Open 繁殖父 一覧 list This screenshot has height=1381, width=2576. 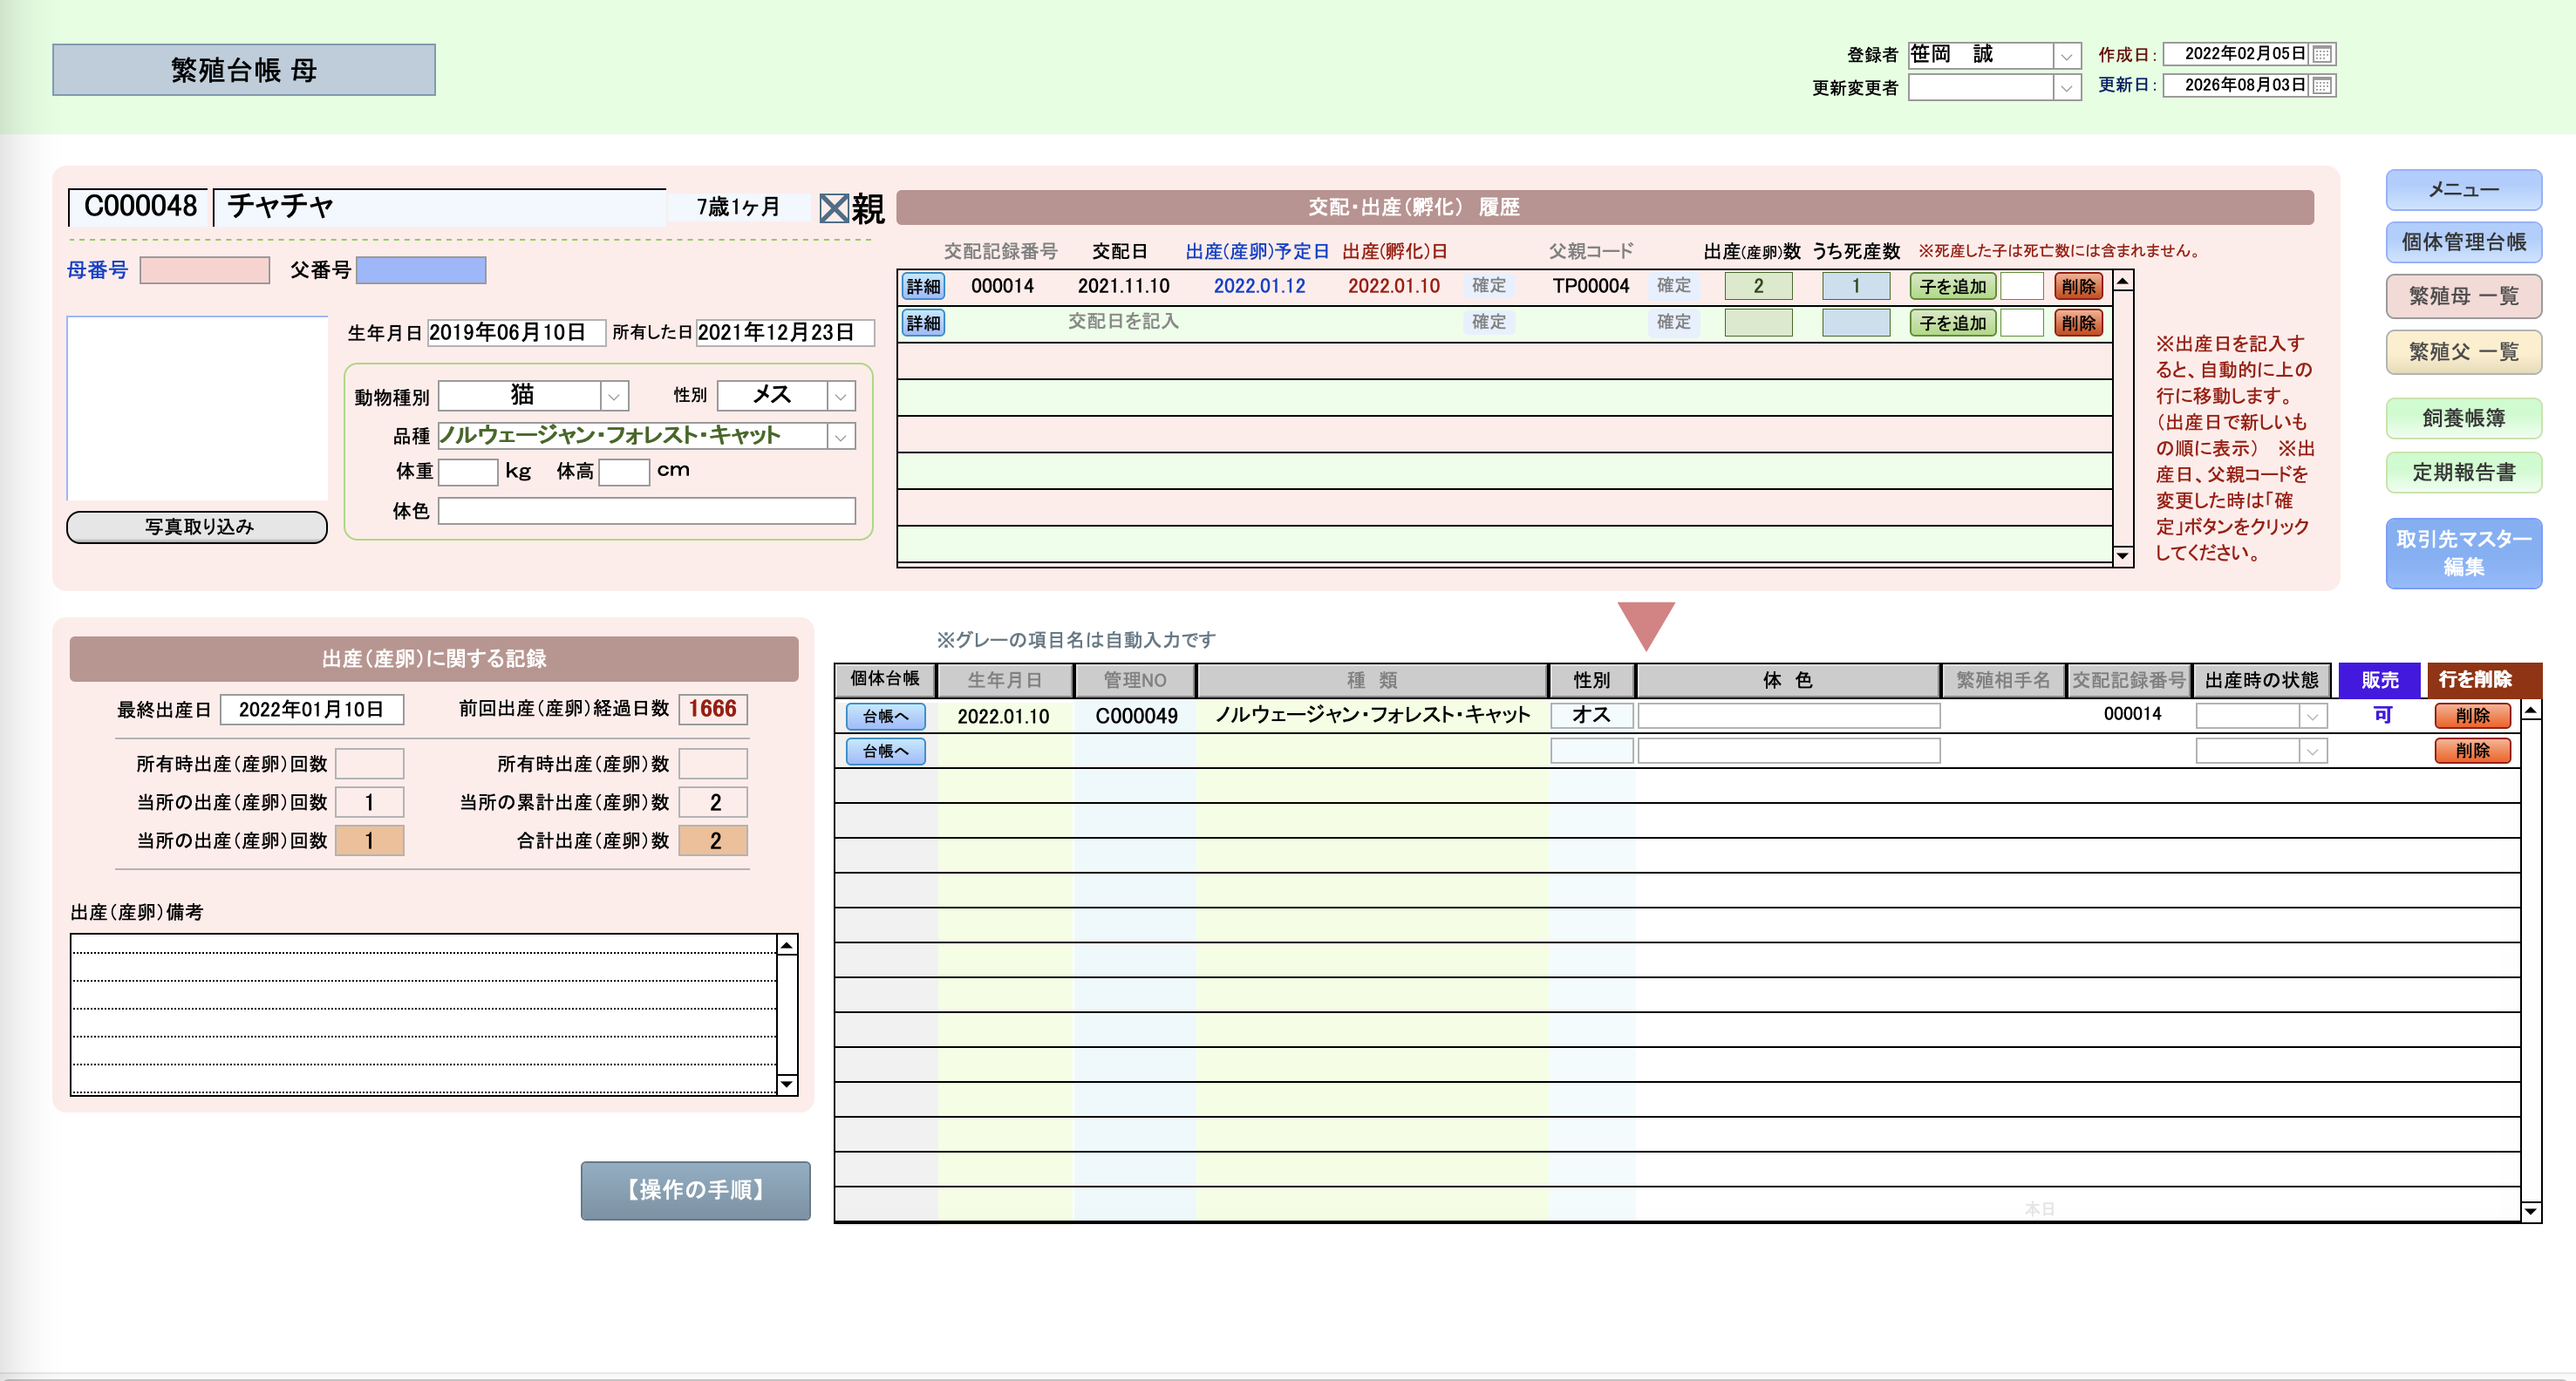tap(2463, 352)
